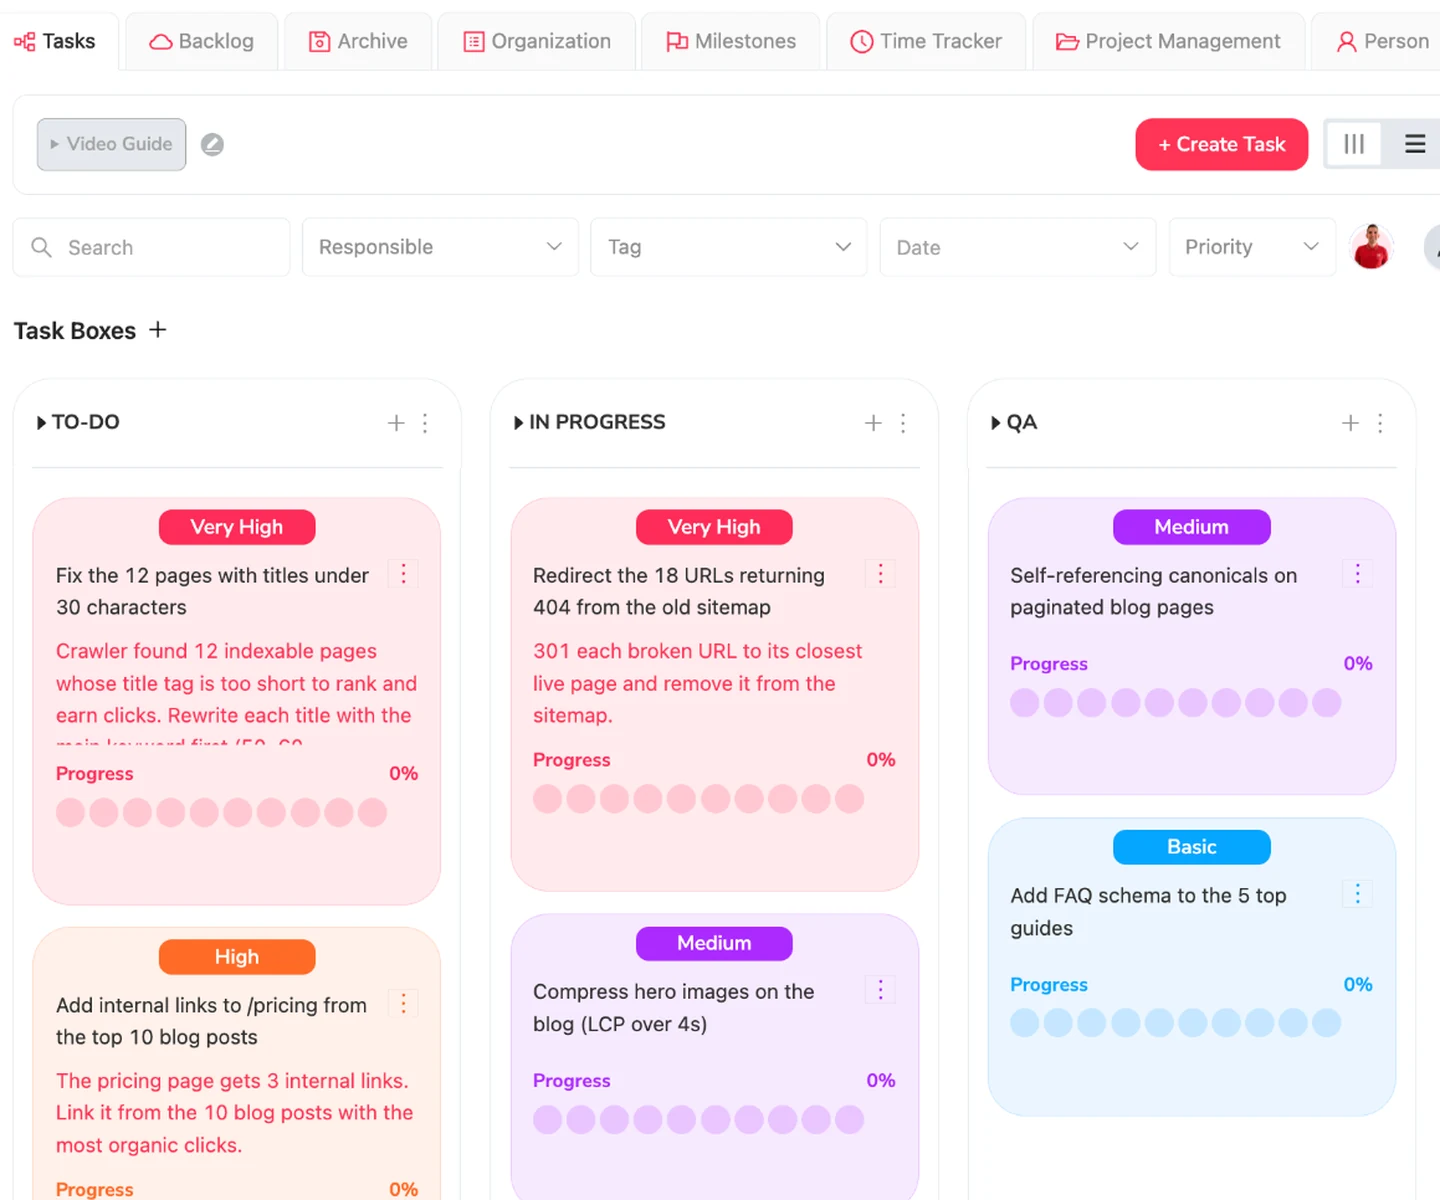The width and height of the screenshot is (1440, 1200).
Task: Click Medium badge on 'Compress hero images' card
Action: tap(714, 943)
